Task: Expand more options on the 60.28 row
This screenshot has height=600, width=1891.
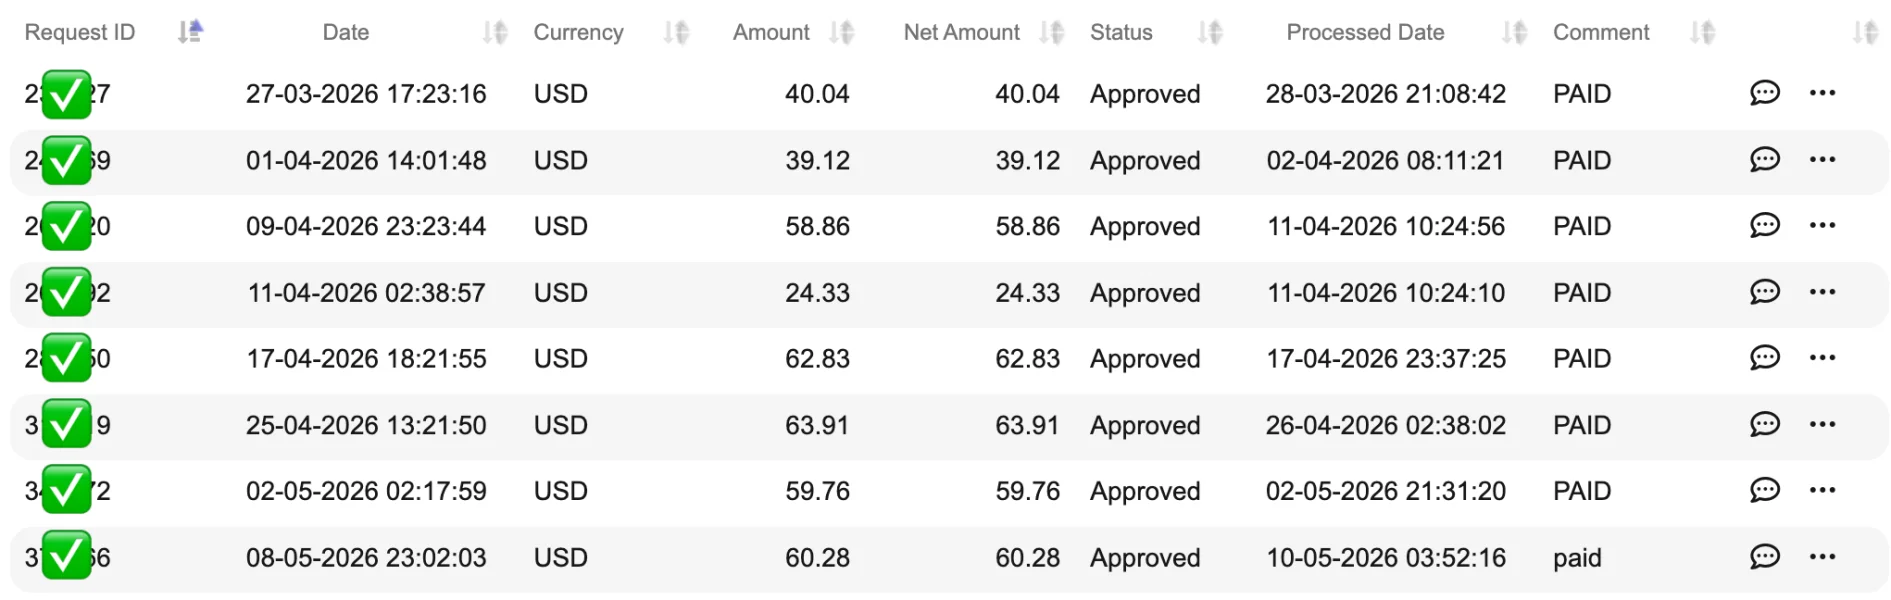Action: [x=1822, y=556]
